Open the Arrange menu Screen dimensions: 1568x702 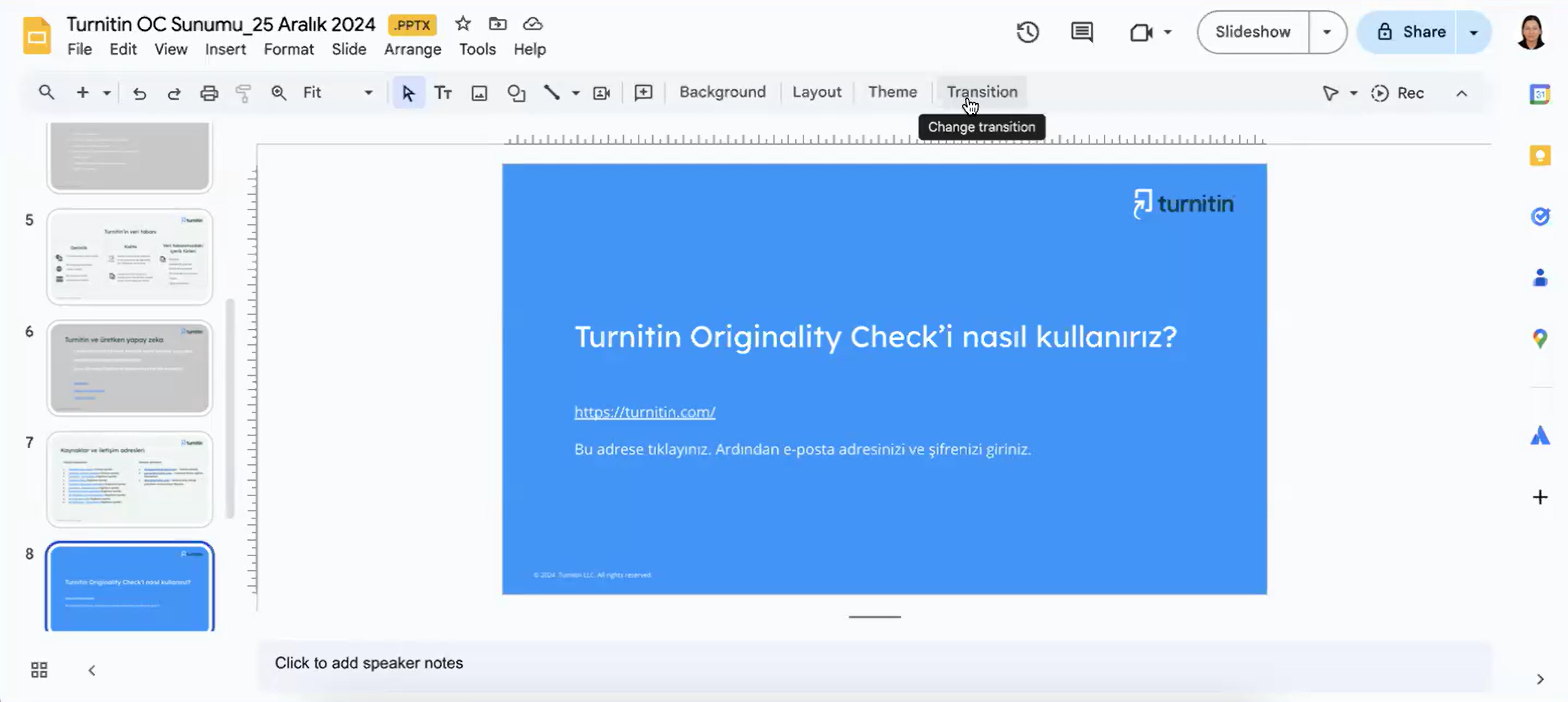(412, 49)
